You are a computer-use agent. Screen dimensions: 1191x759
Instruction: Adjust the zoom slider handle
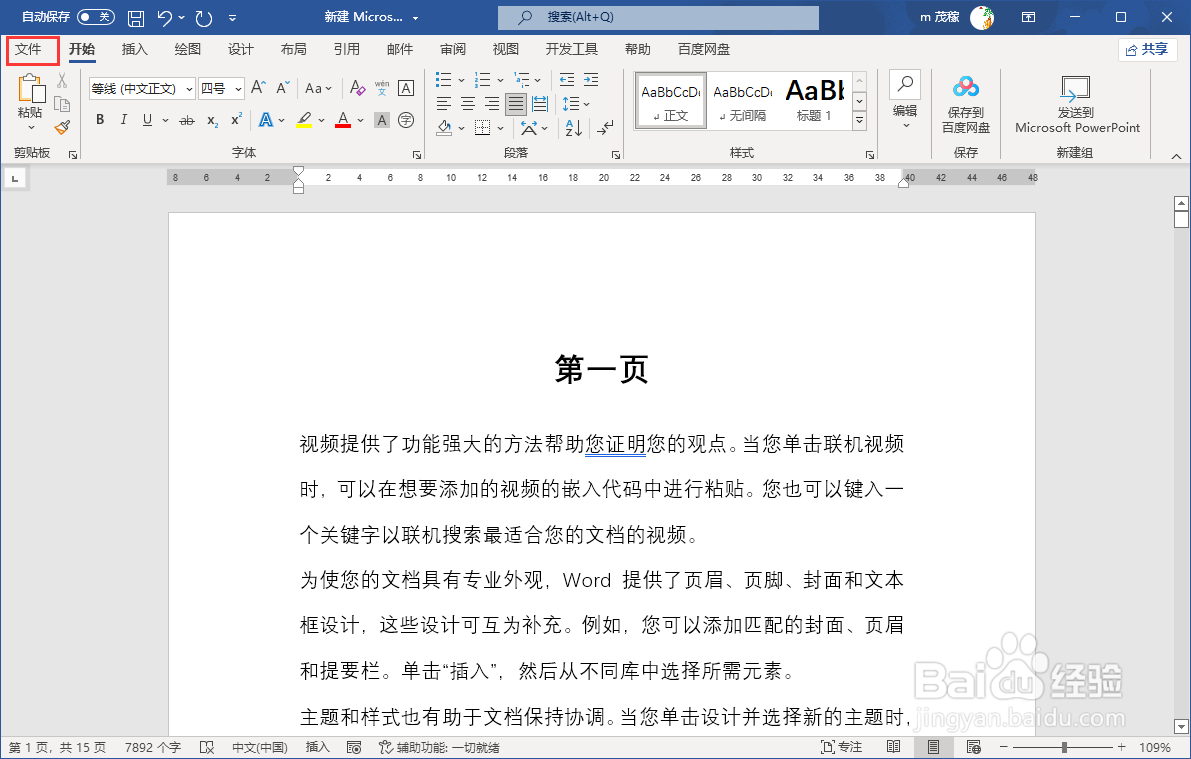1064,748
